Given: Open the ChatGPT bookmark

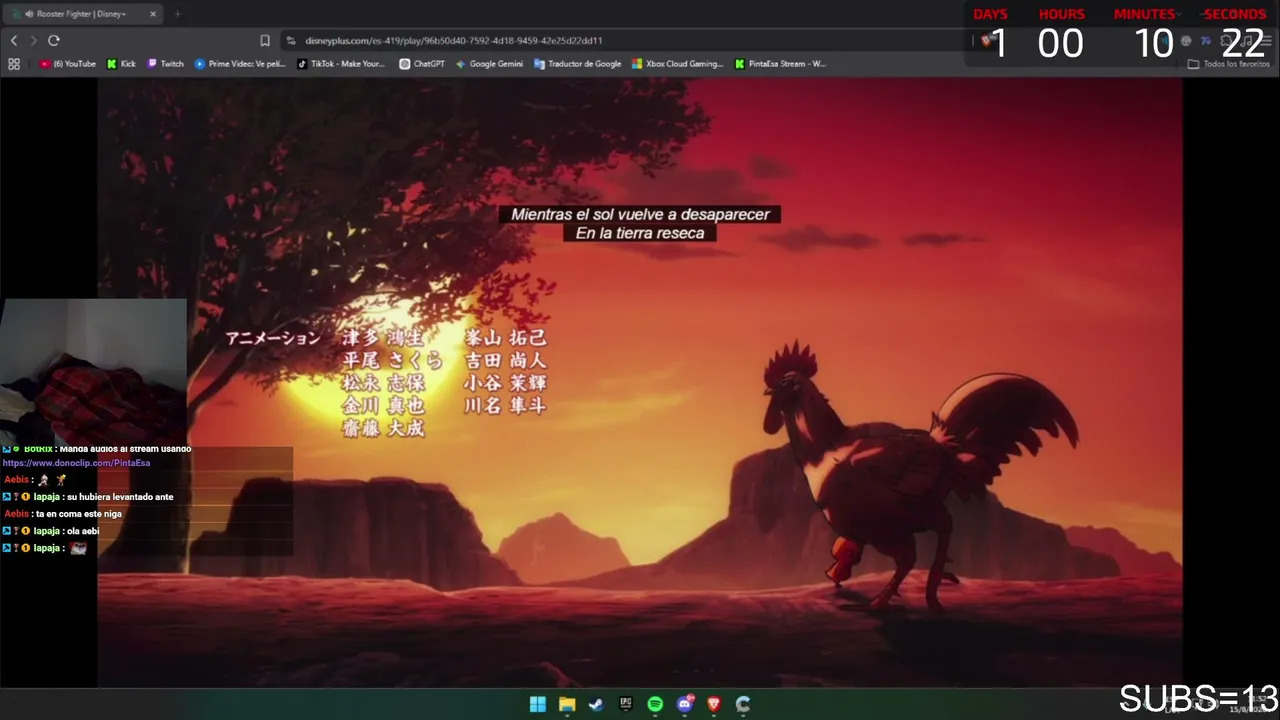Looking at the screenshot, I should click(422, 64).
